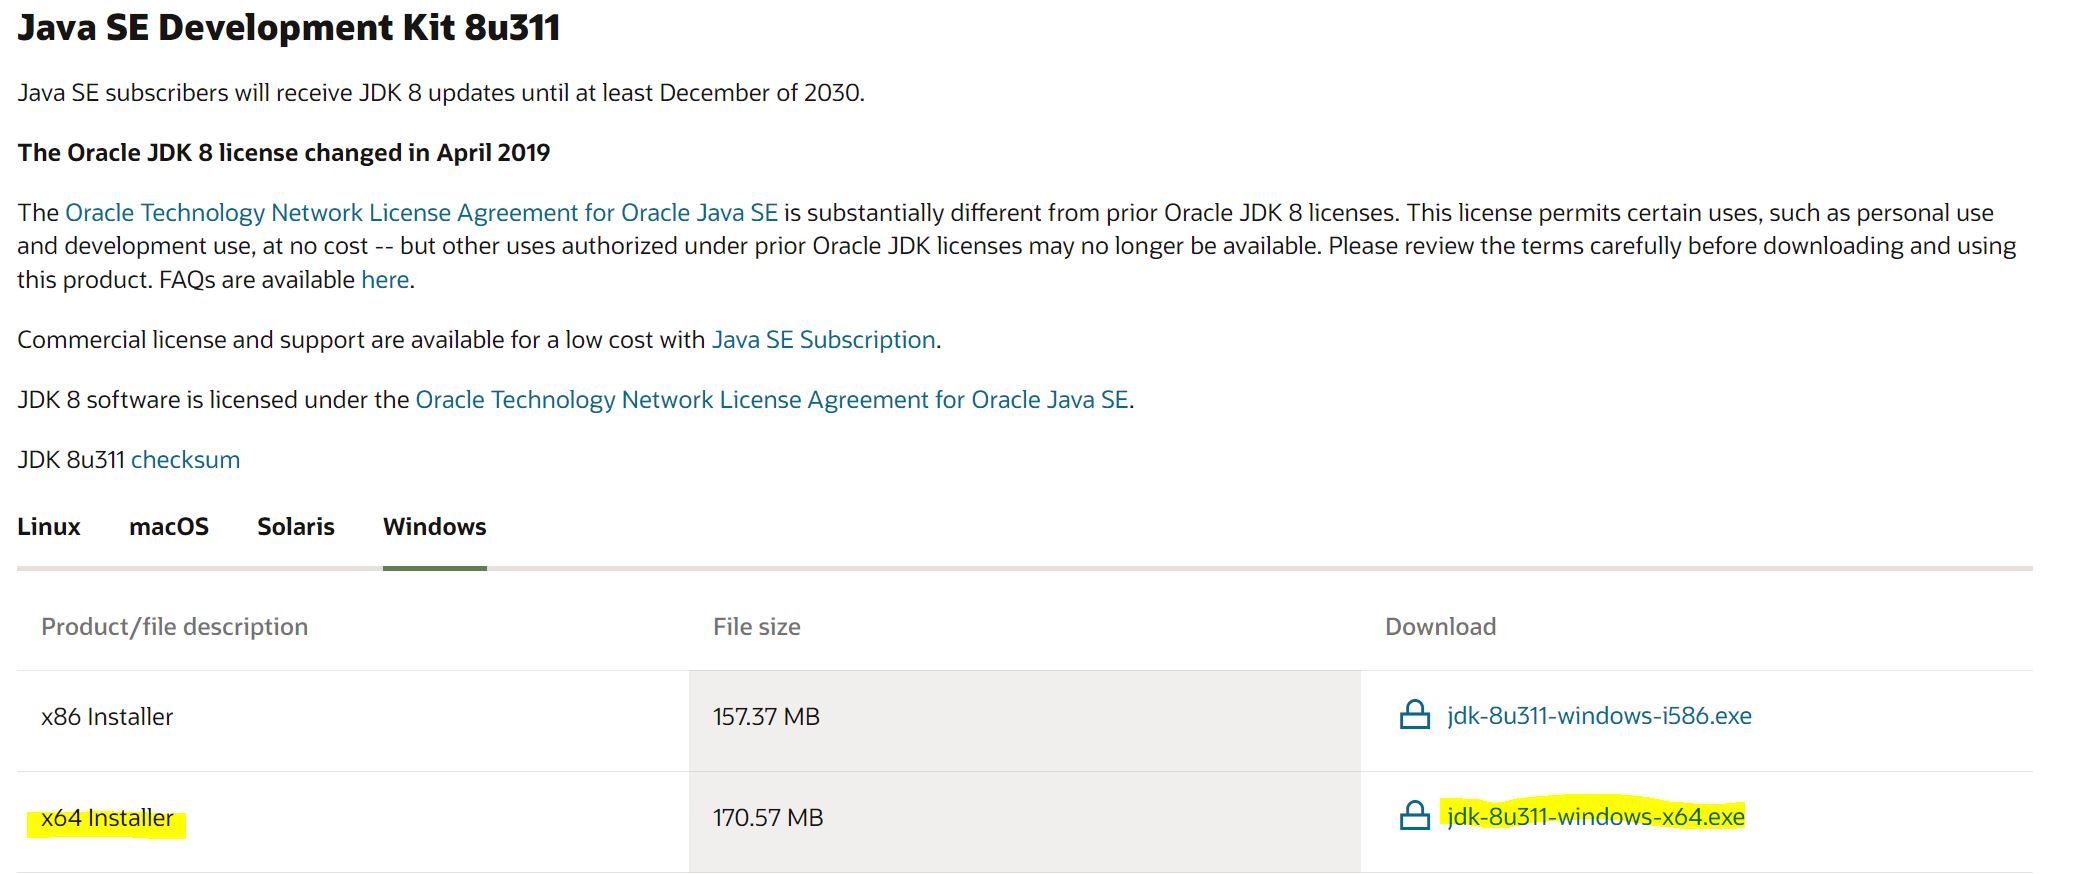2074x874 pixels.
Task: Download the jdk-8u311-windows-i586.exe file
Action: [x=1598, y=716]
